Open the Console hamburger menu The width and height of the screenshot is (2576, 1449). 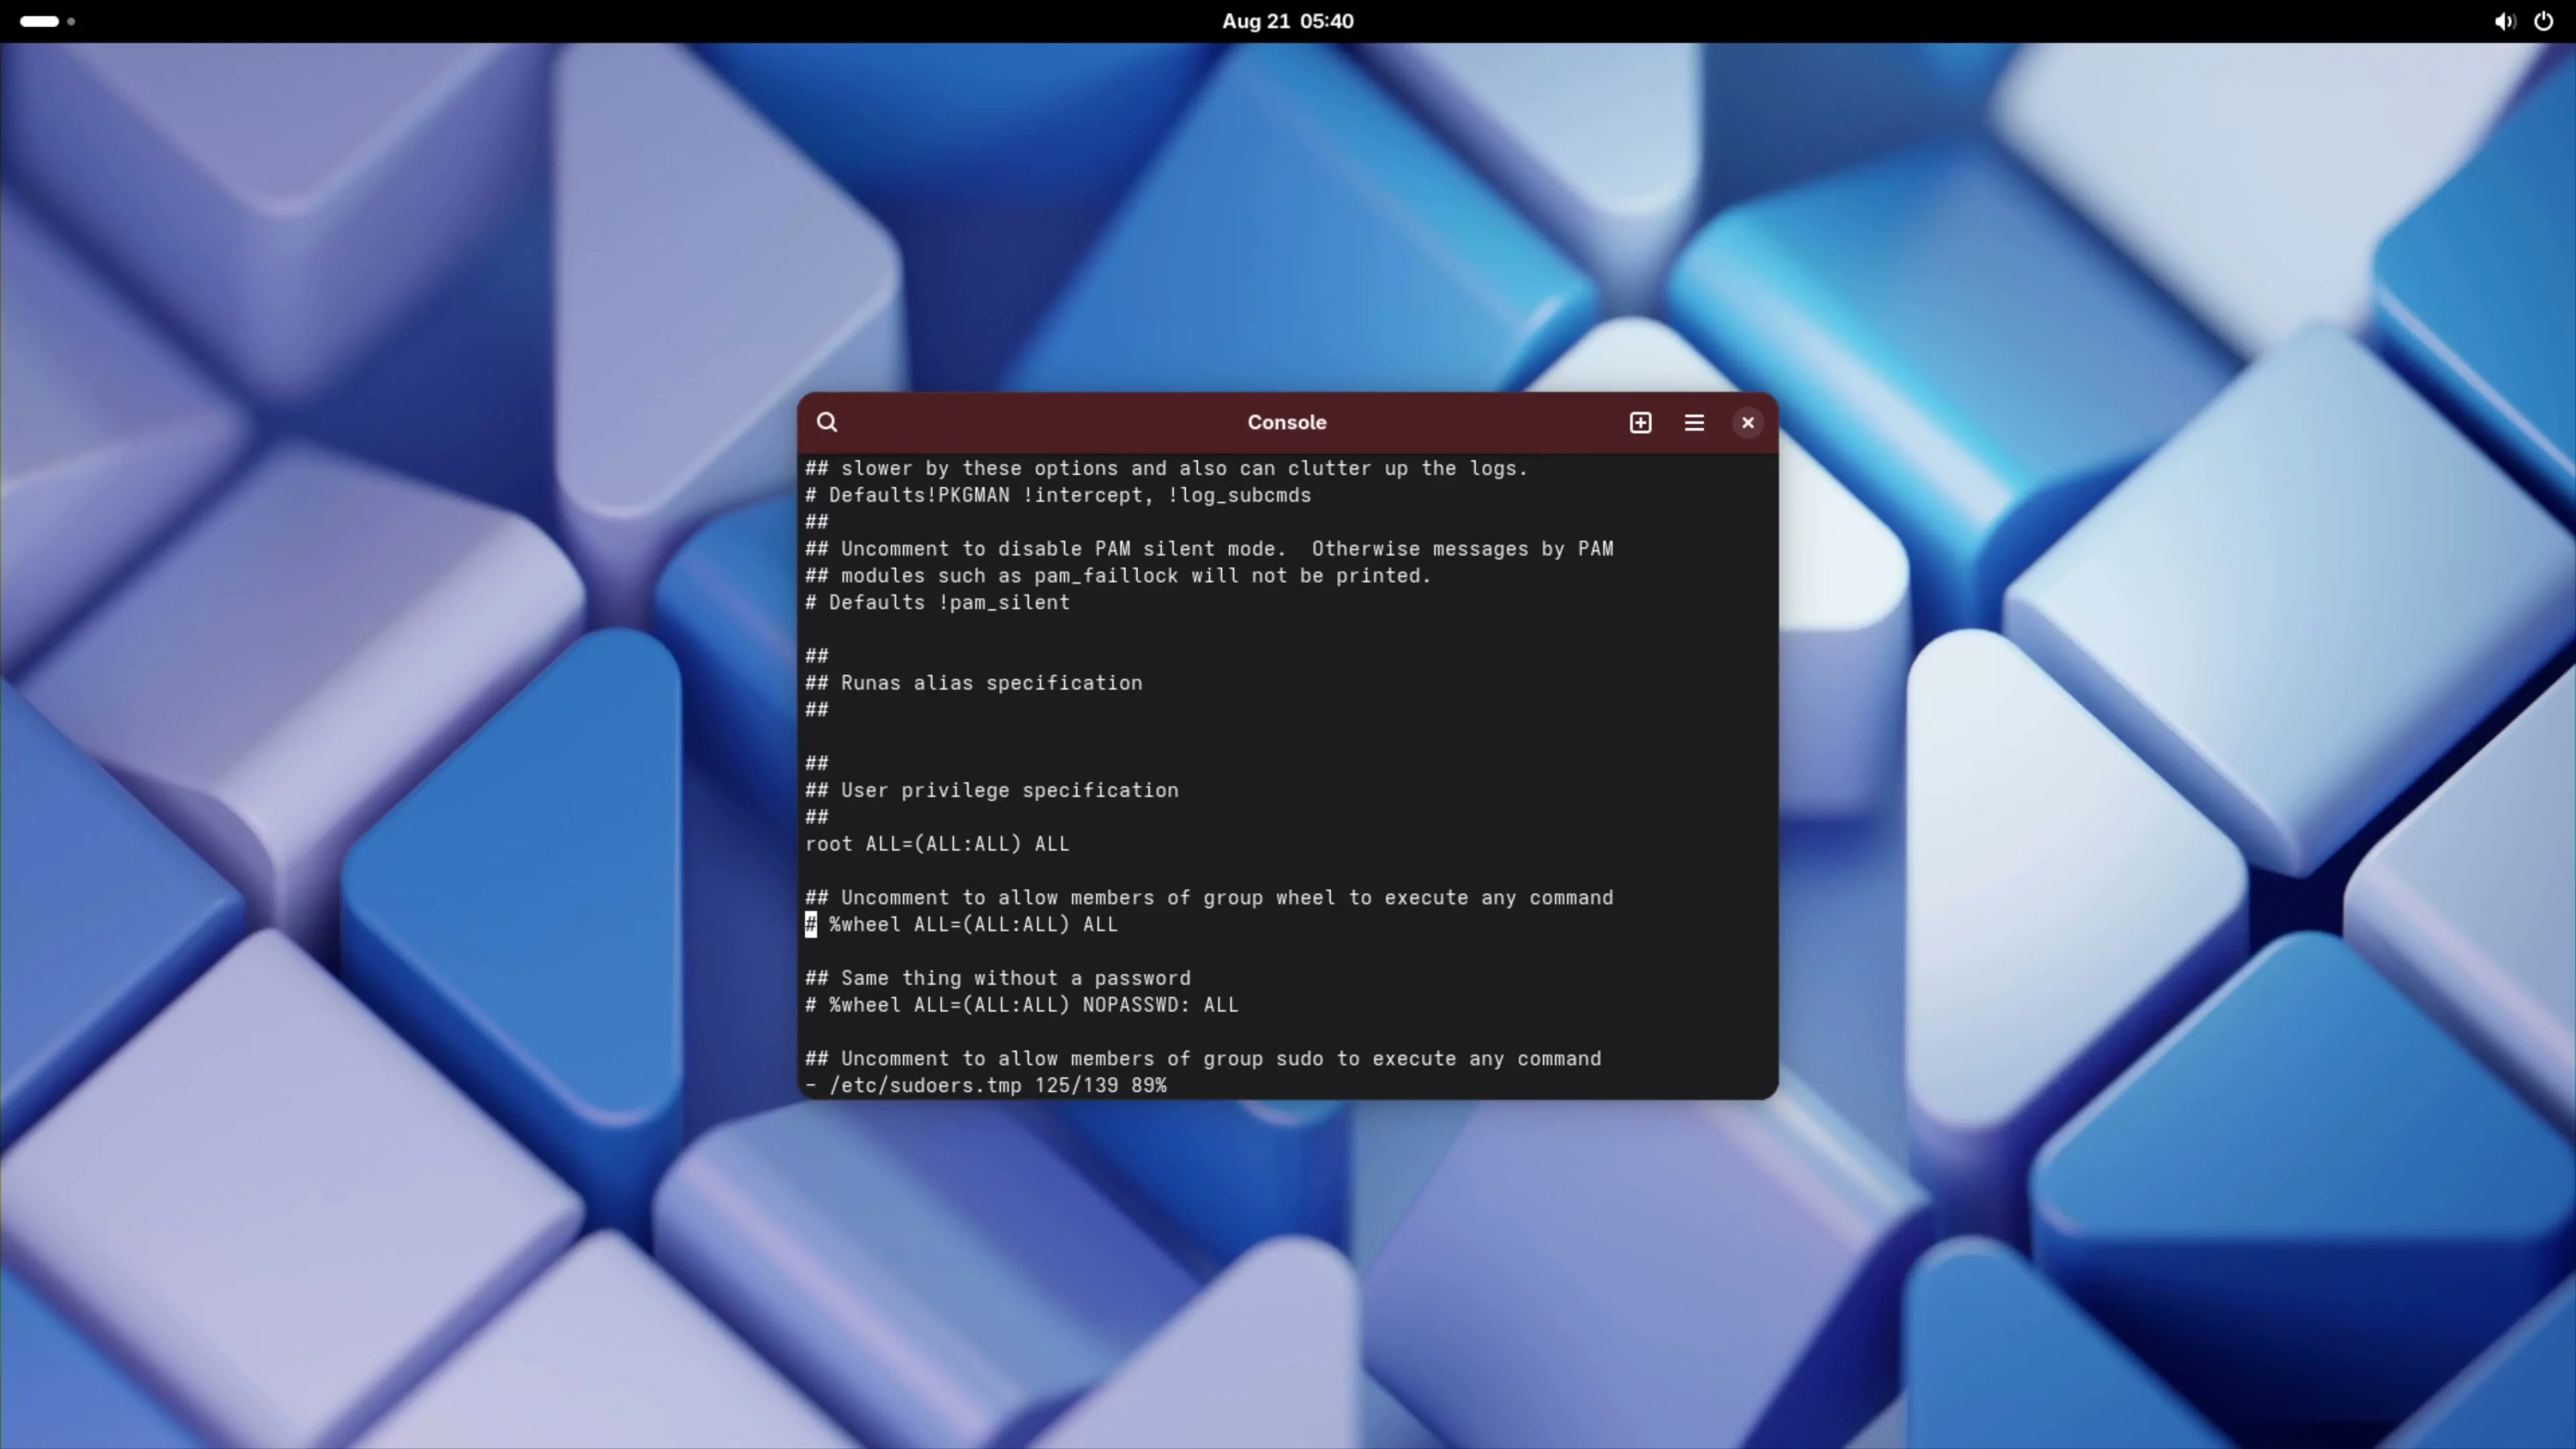point(1694,423)
